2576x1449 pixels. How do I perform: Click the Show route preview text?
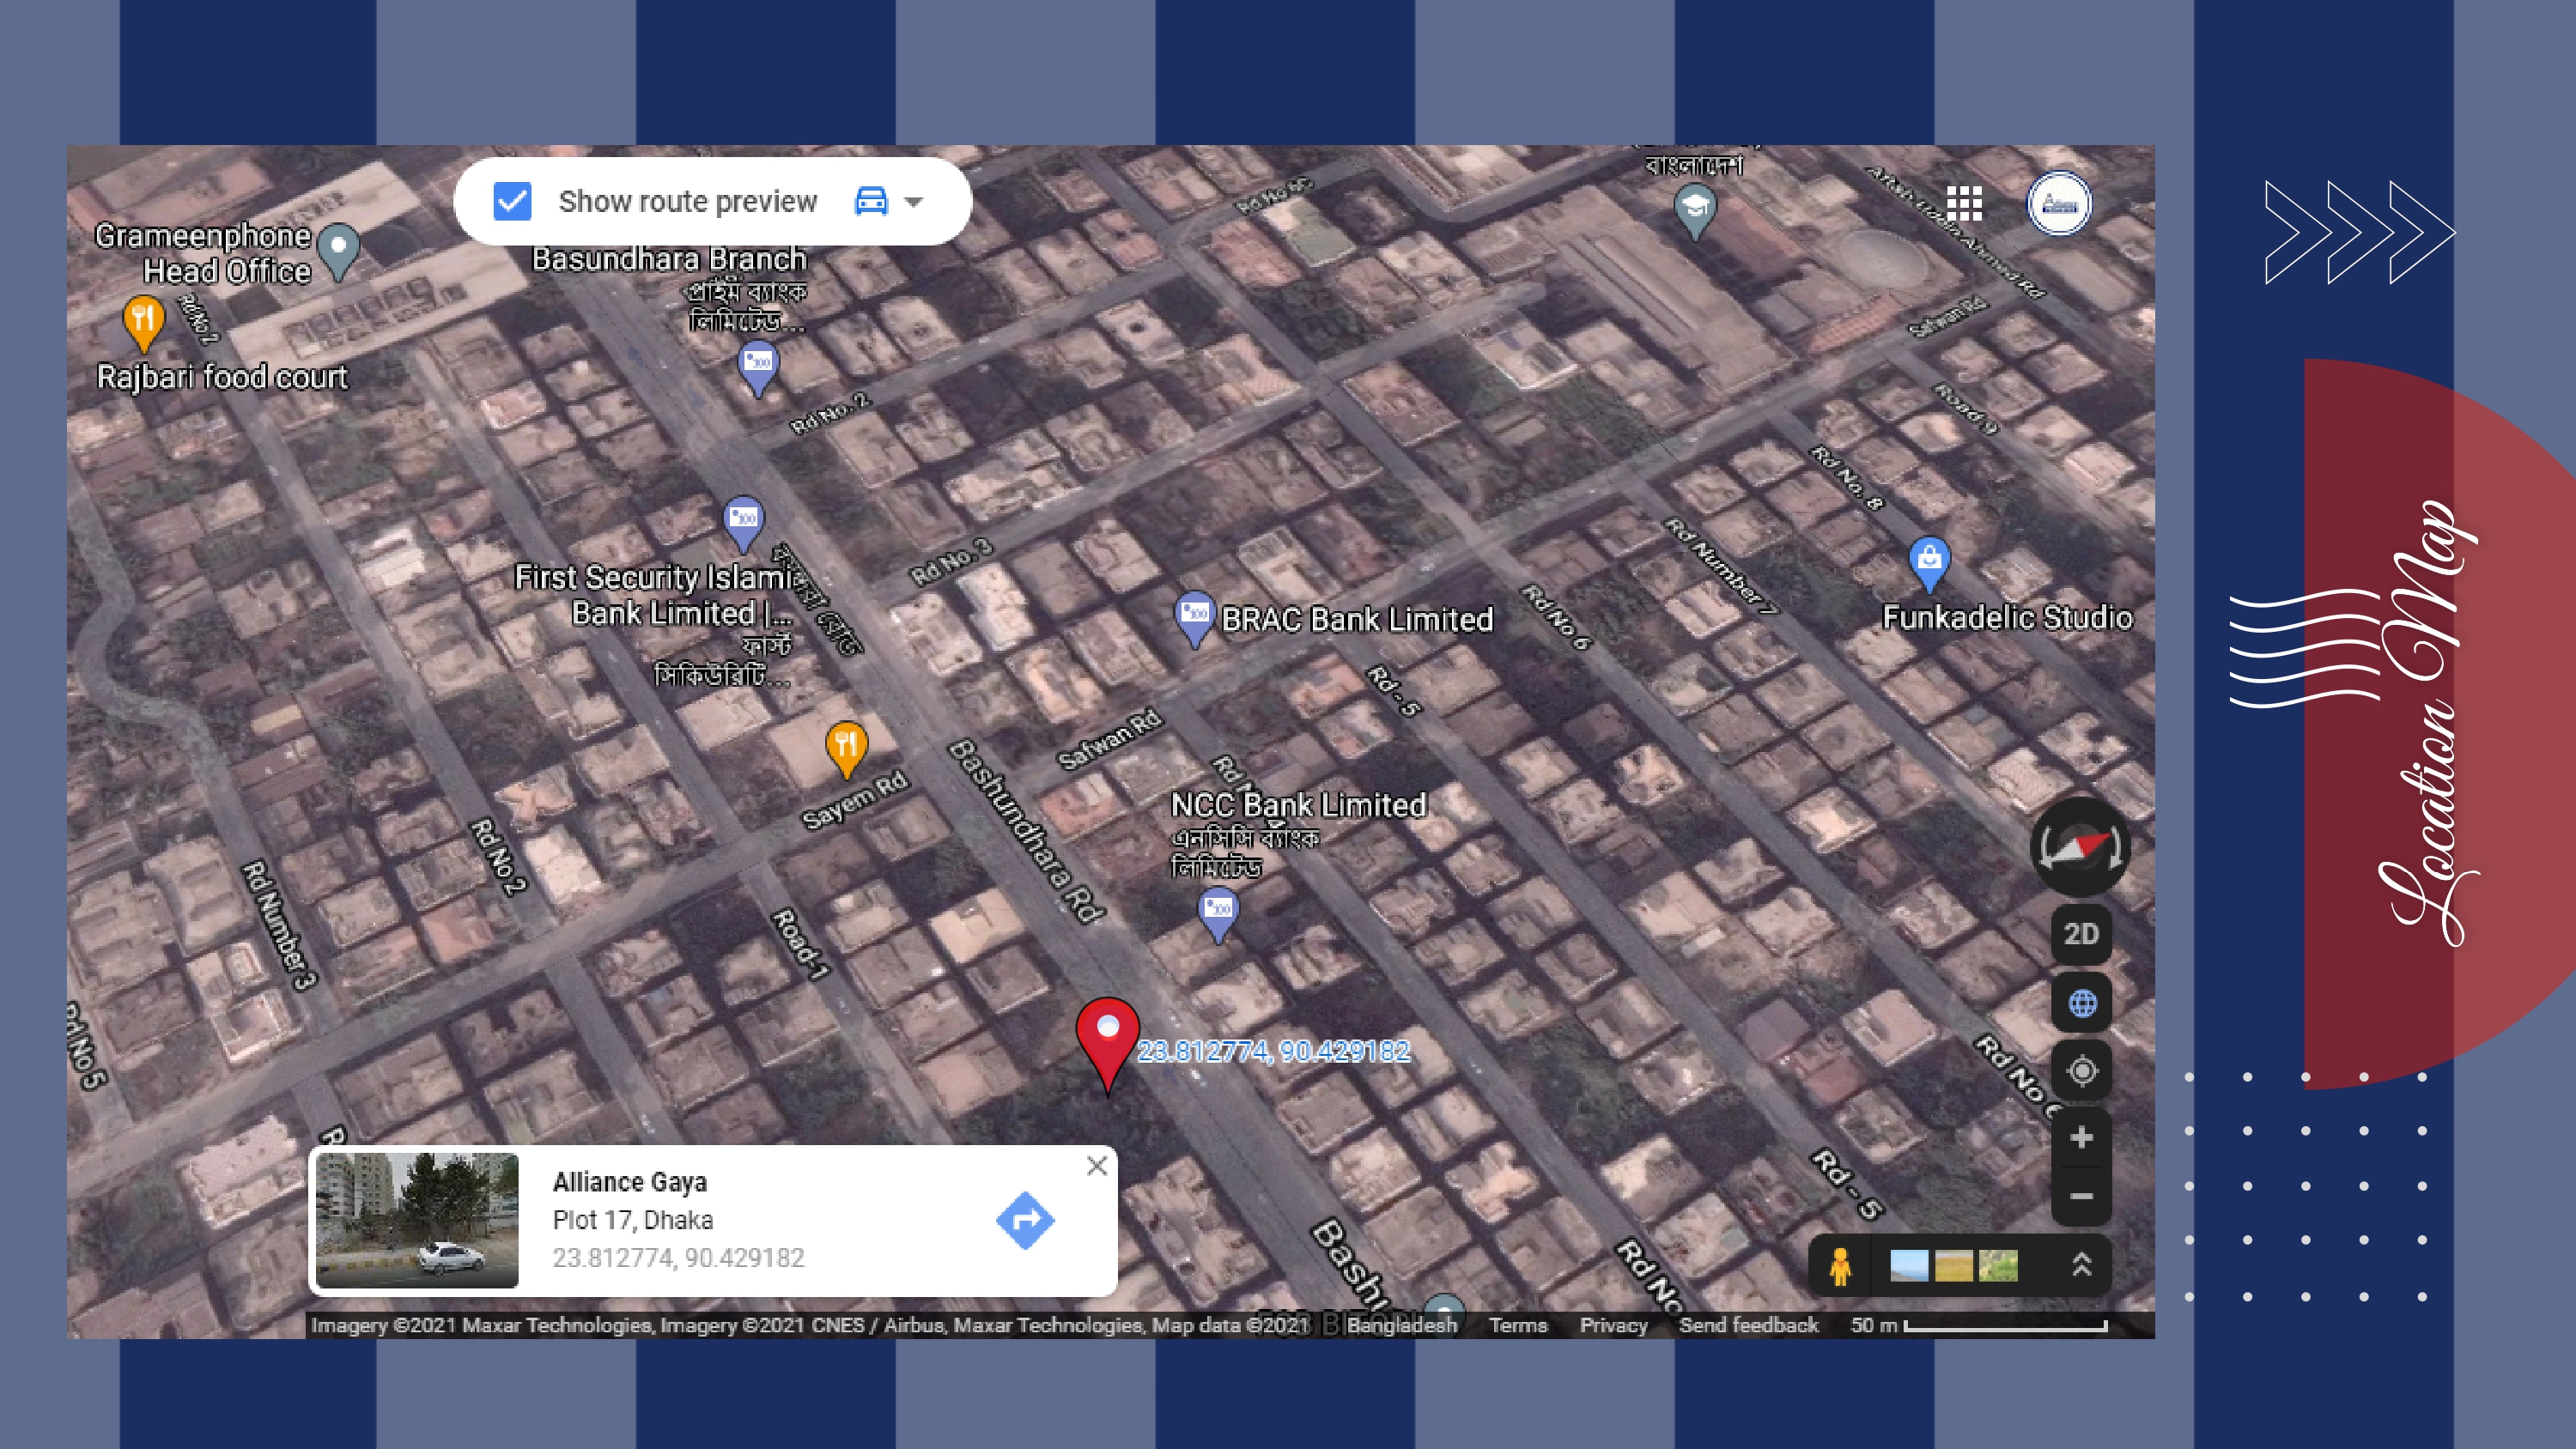click(x=688, y=201)
